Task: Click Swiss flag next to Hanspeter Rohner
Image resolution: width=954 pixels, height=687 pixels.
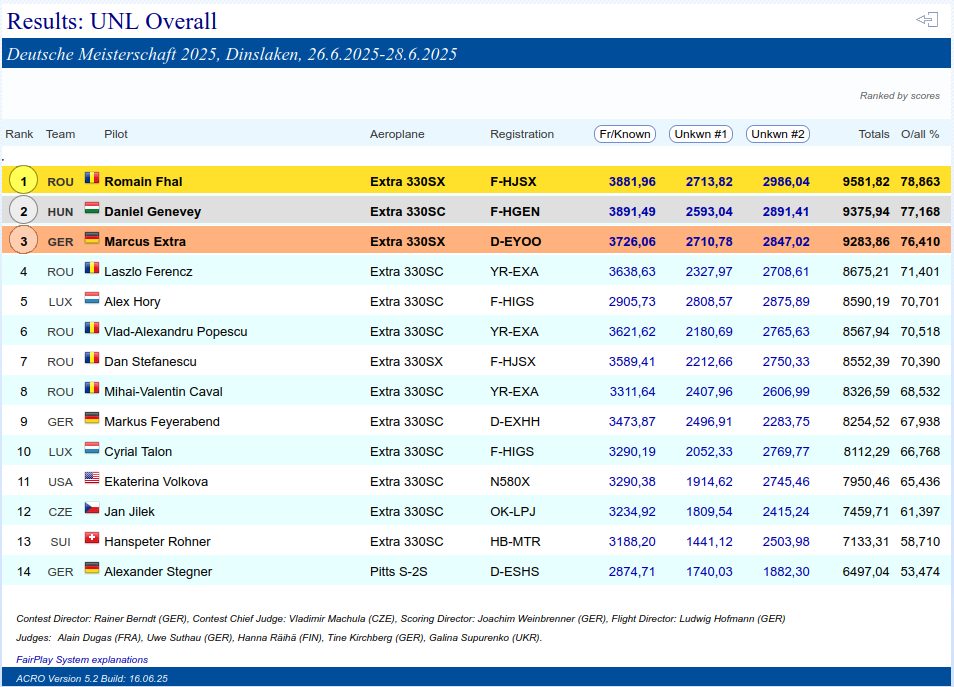Action: (92, 538)
